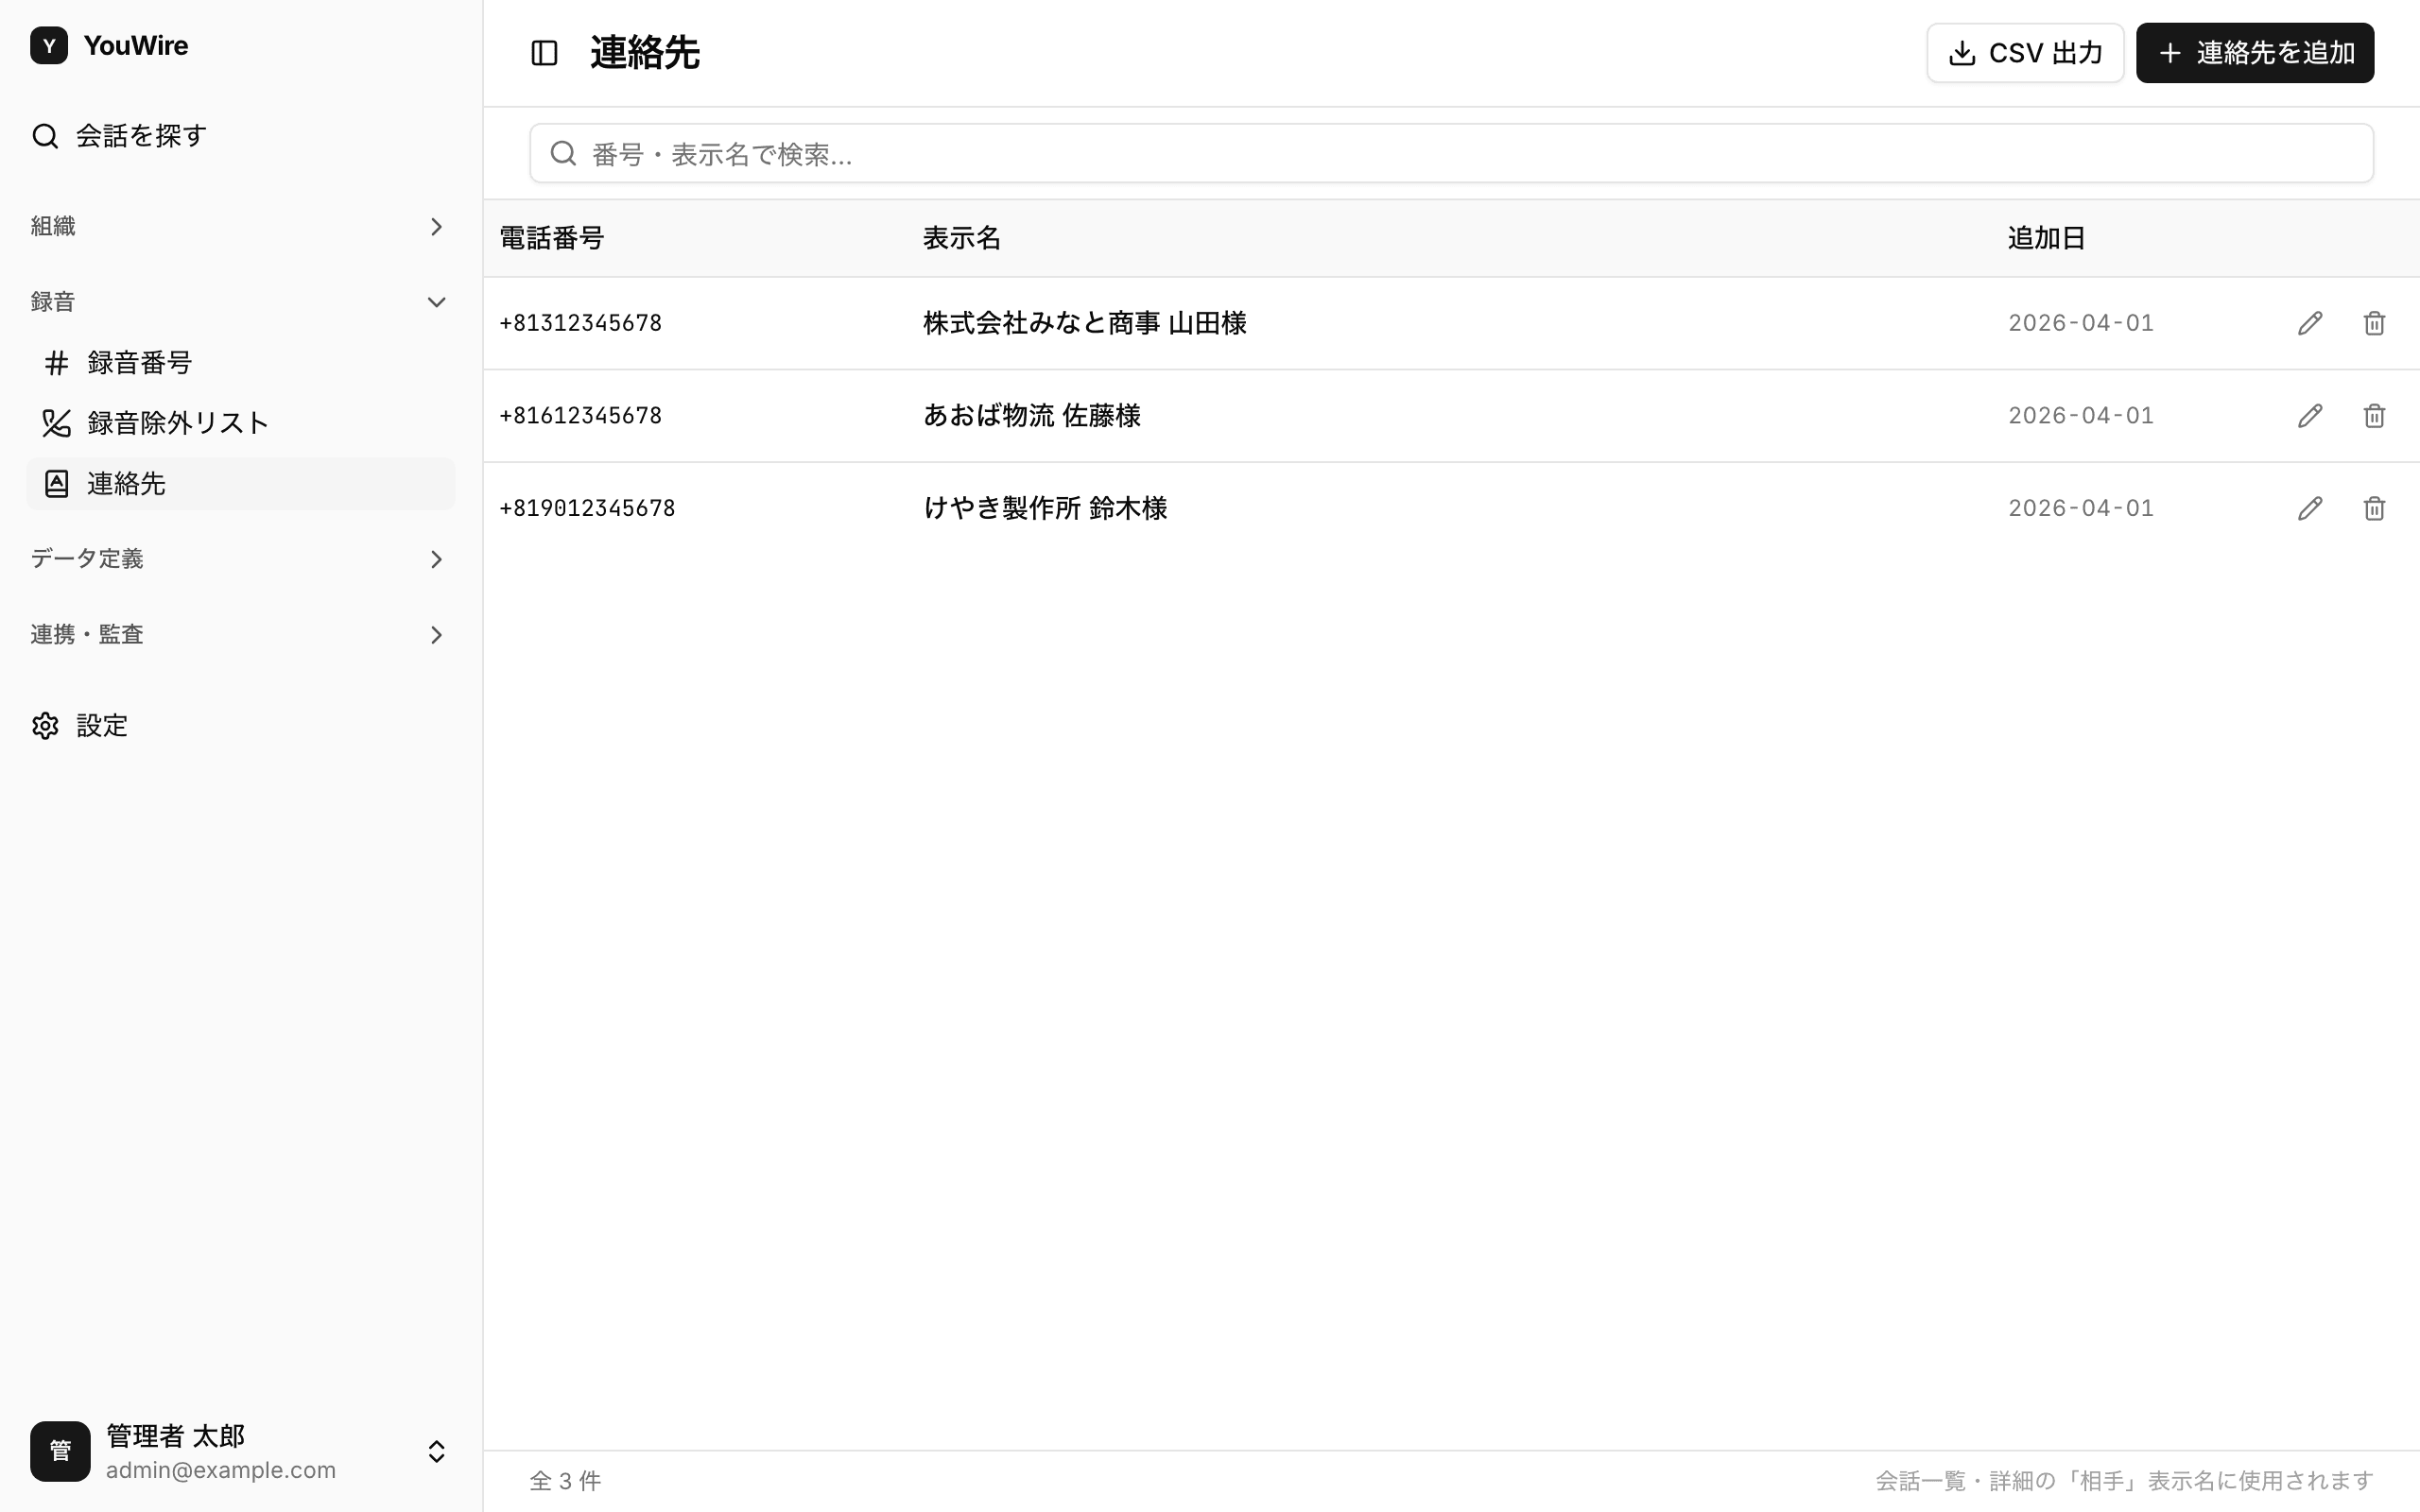
Task: Select 連絡先 in sidebar
Action: point(240,484)
